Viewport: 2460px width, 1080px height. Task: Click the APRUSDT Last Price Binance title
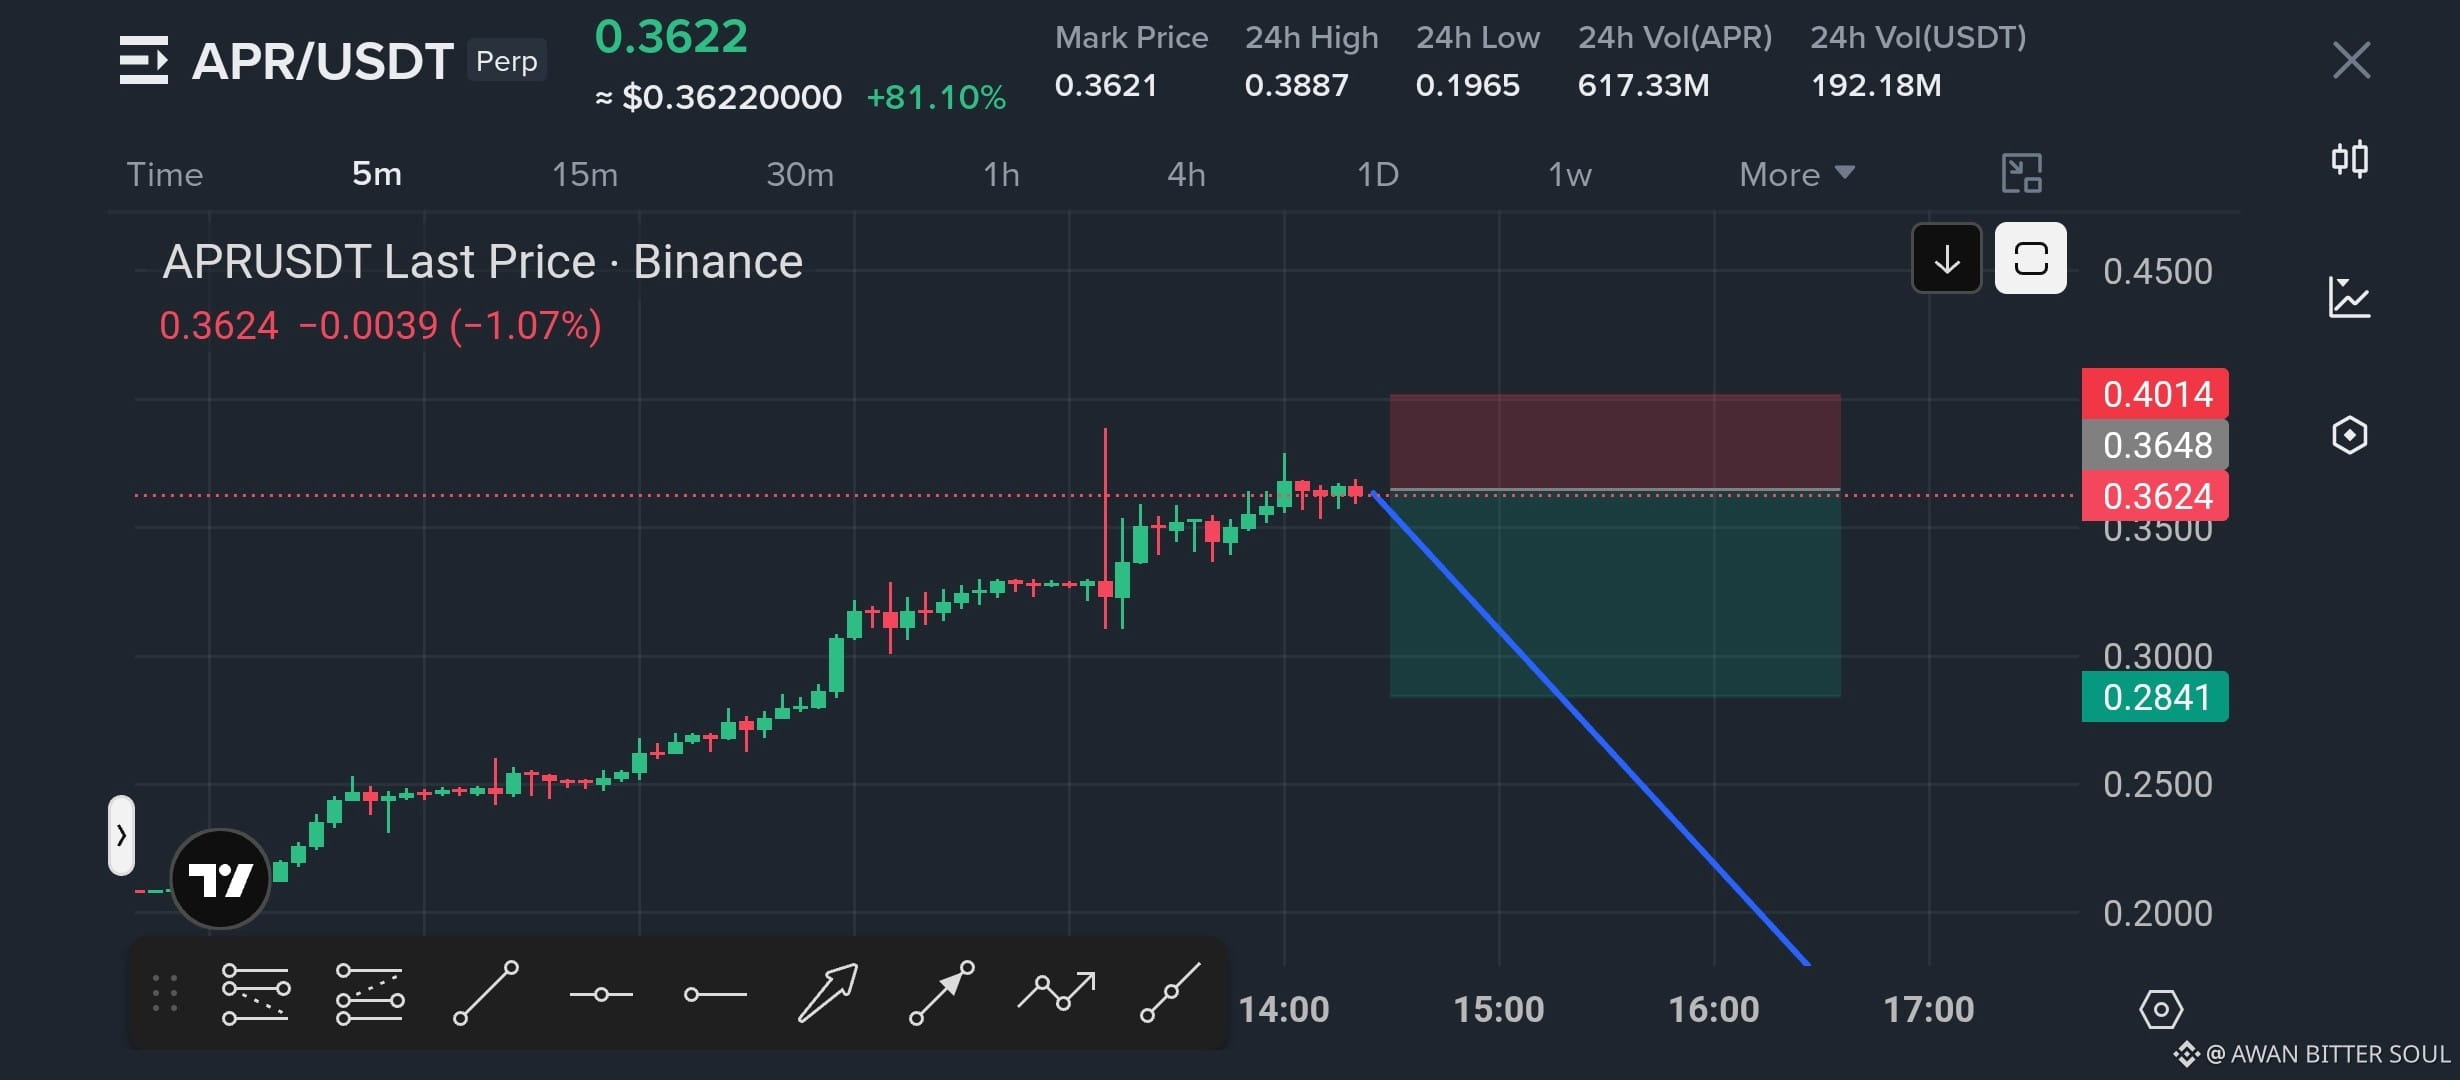(482, 262)
